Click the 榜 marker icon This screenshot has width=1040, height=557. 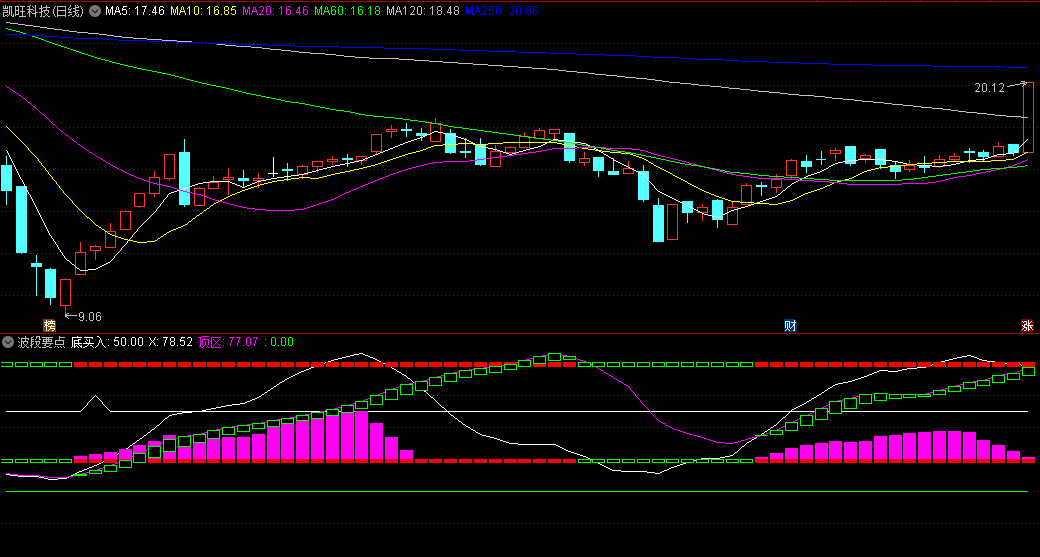coord(50,326)
